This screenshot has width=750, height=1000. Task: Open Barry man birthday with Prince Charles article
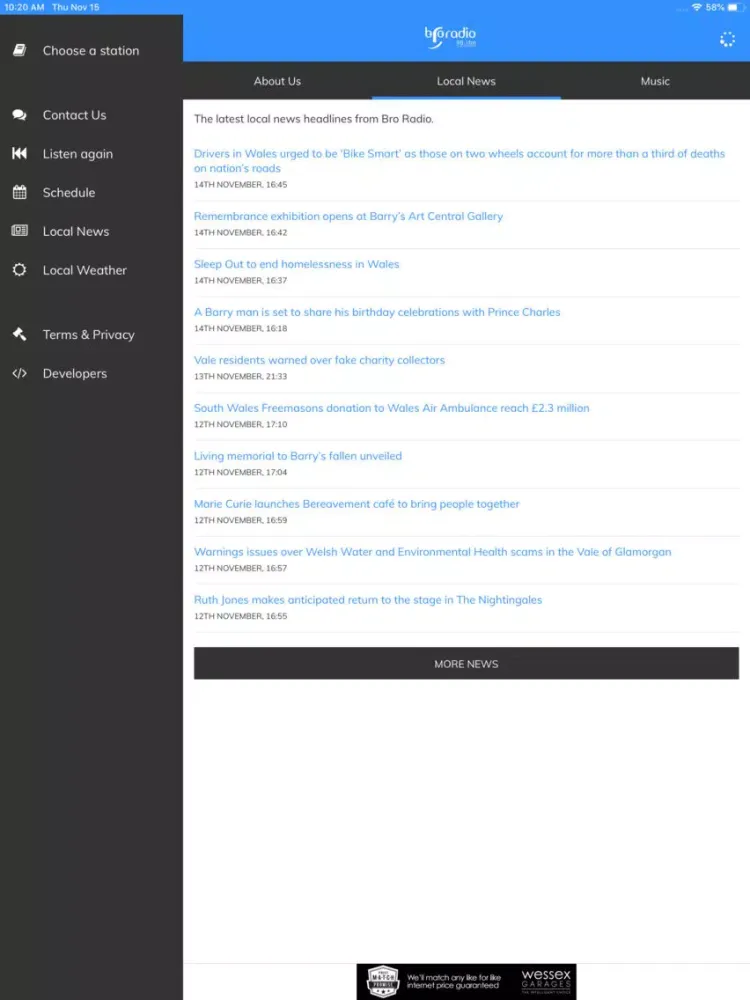coord(377,312)
